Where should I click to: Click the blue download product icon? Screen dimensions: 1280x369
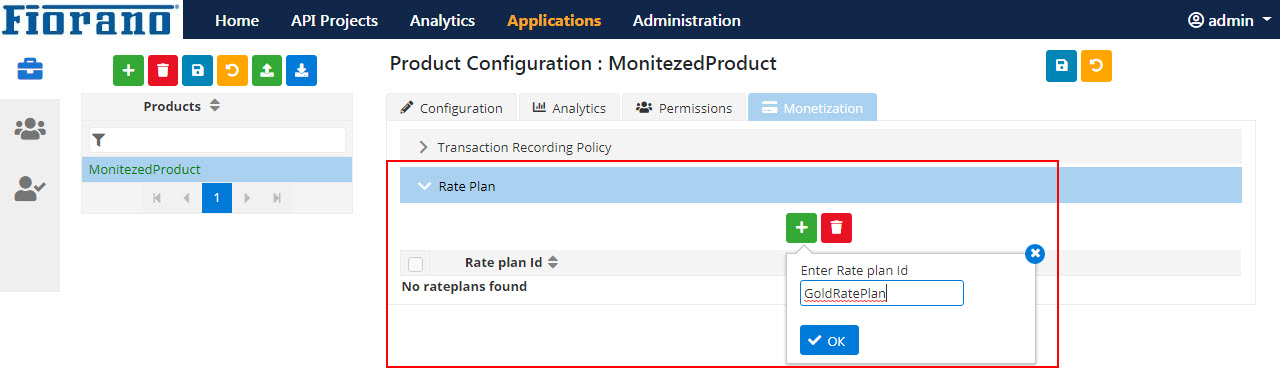click(x=302, y=71)
